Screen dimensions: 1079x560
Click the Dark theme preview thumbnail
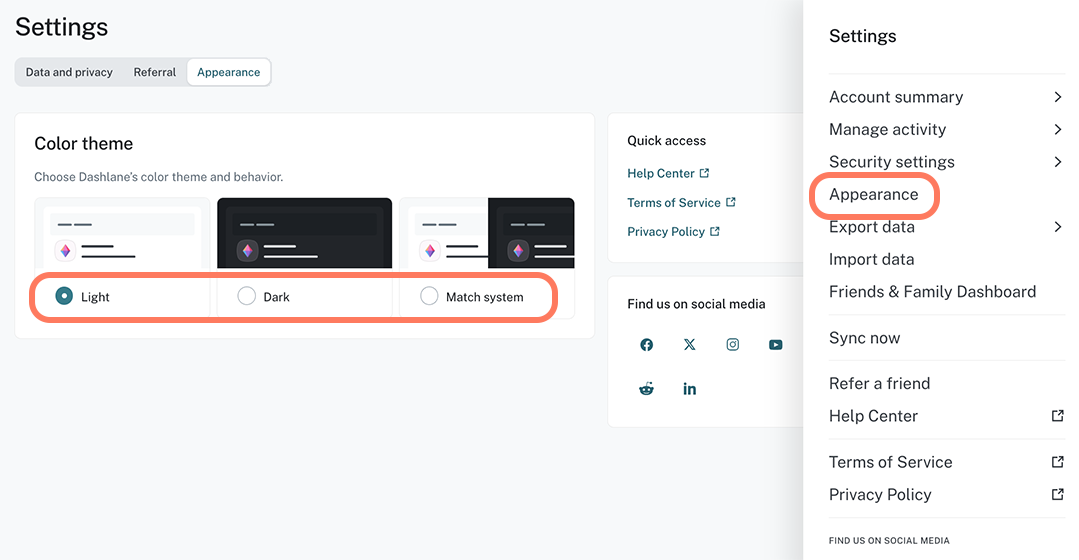click(x=304, y=233)
